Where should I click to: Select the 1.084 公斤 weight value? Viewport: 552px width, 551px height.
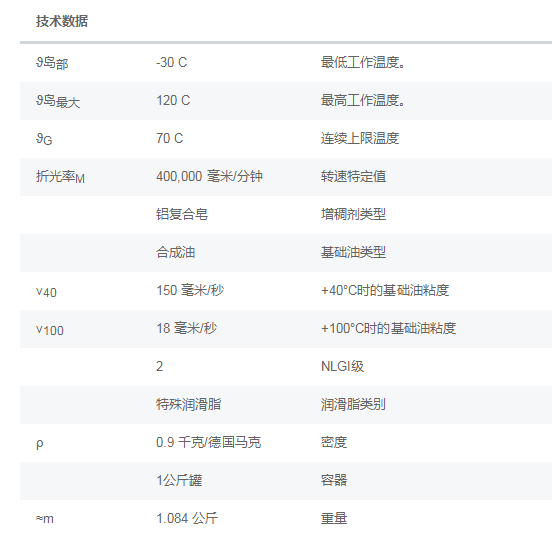click(187, 519)
